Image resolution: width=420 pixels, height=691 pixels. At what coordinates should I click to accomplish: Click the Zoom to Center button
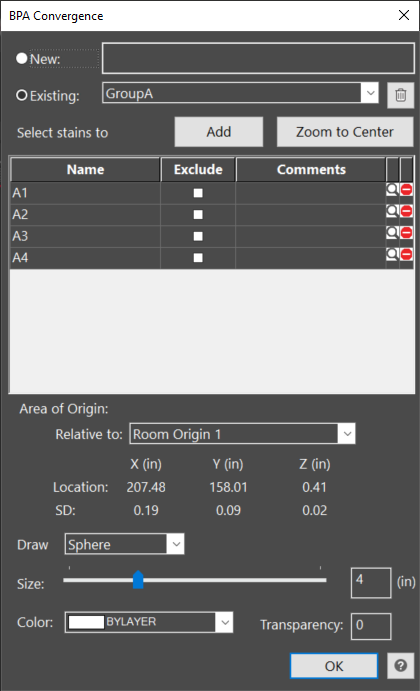pyautogui.click(x=345, y=132)
